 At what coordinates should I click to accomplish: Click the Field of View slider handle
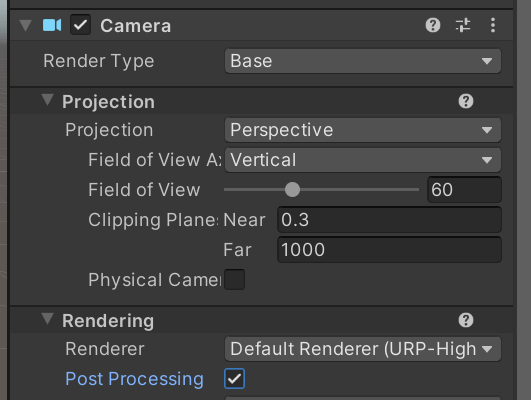pyautogui.click(x=292, y=190)
